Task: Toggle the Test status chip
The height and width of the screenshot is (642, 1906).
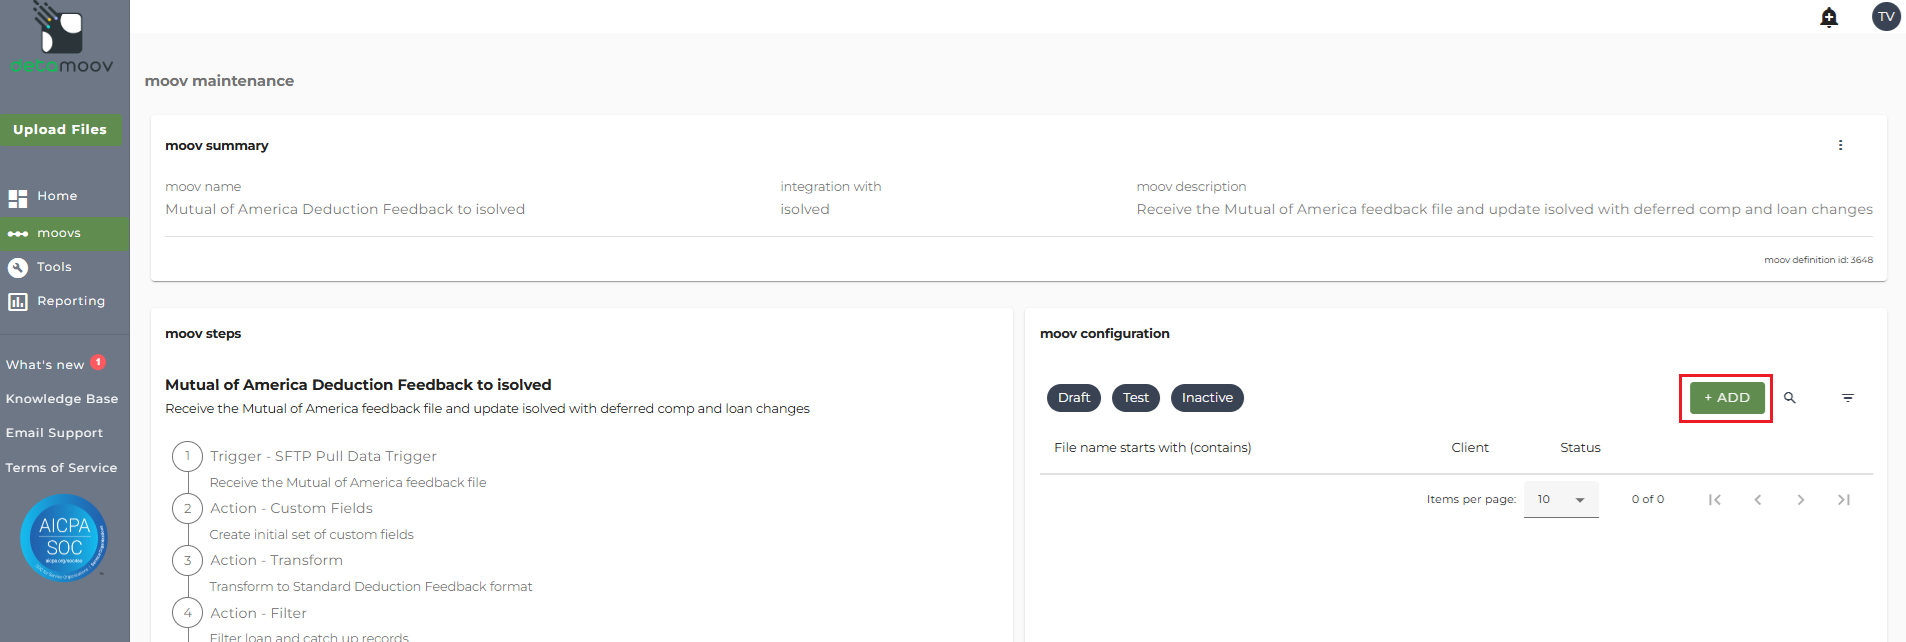Action: point(1136,398)
